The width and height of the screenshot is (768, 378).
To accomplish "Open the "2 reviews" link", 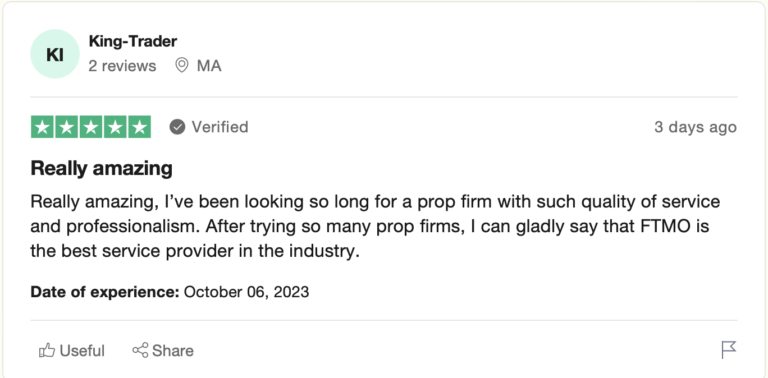I will 122,66.
